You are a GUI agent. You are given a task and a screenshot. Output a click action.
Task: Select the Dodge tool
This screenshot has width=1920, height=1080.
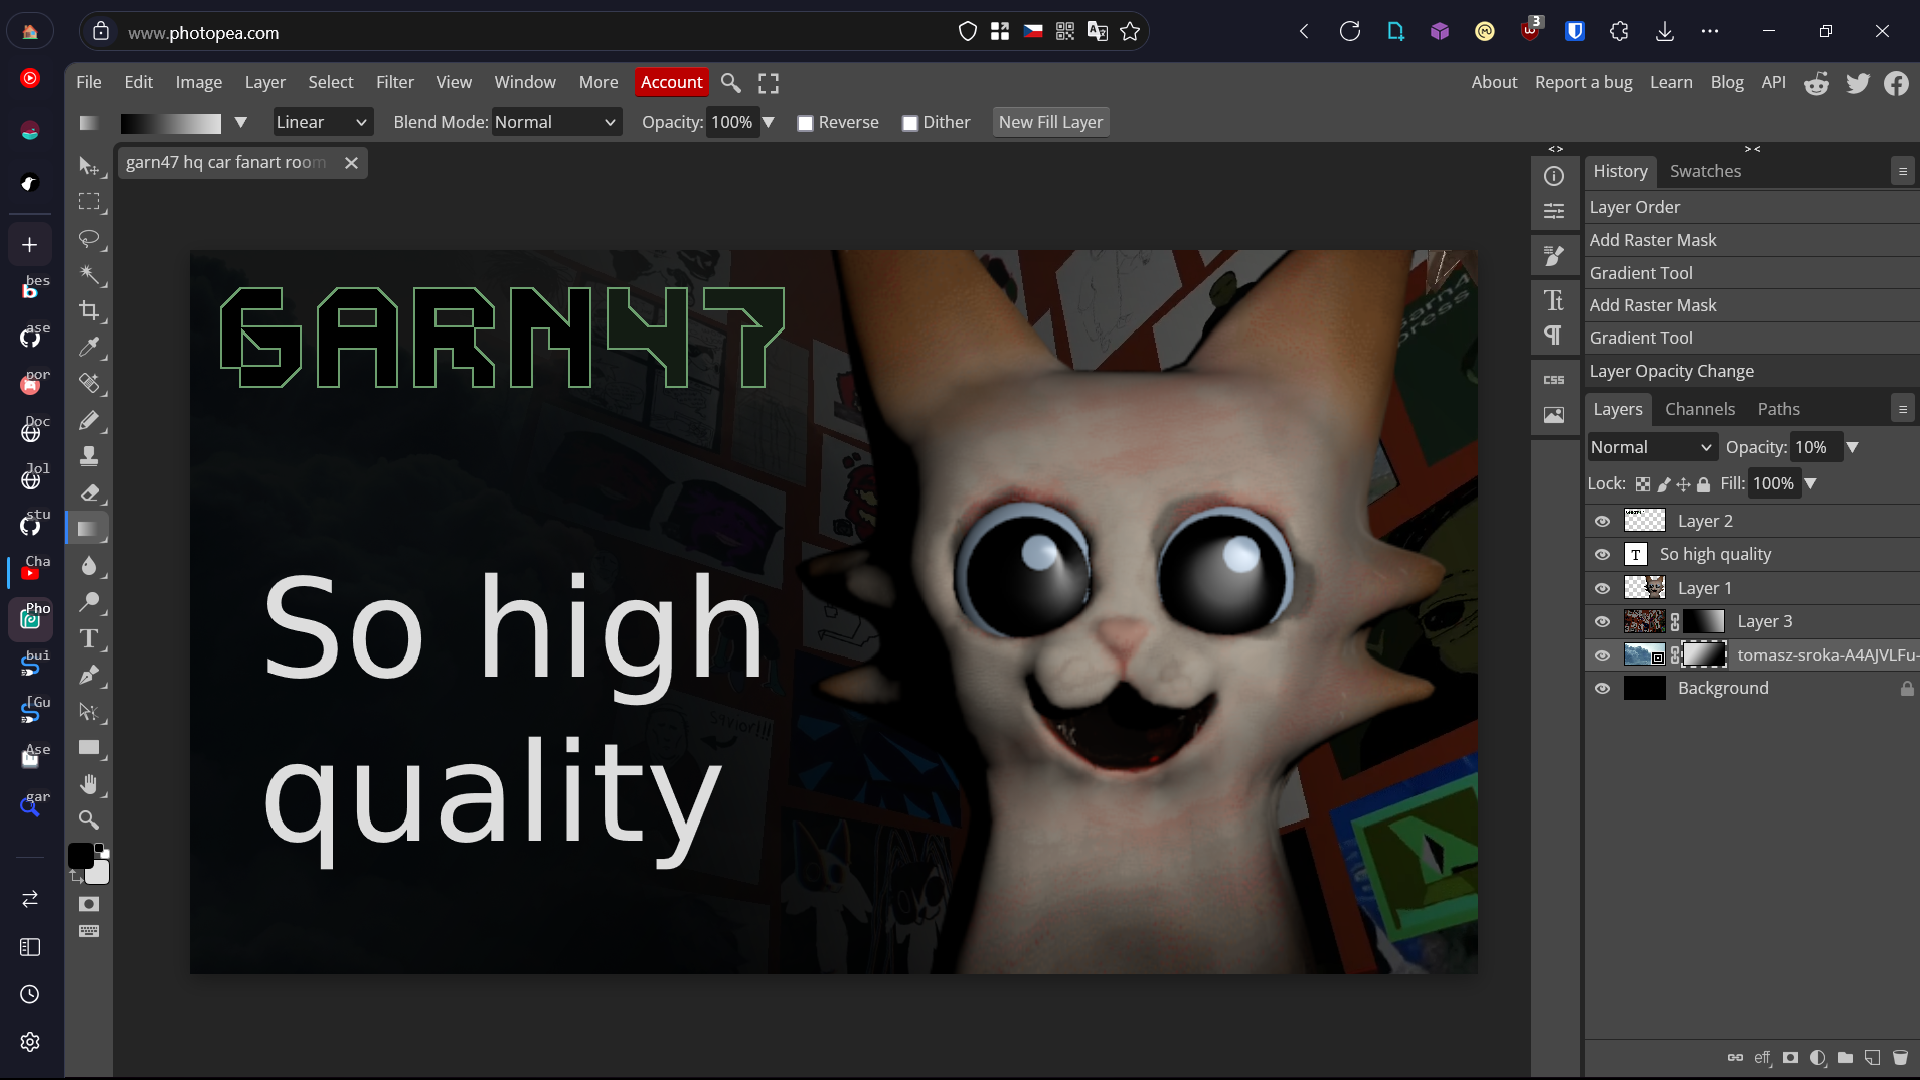click(89, 602)
